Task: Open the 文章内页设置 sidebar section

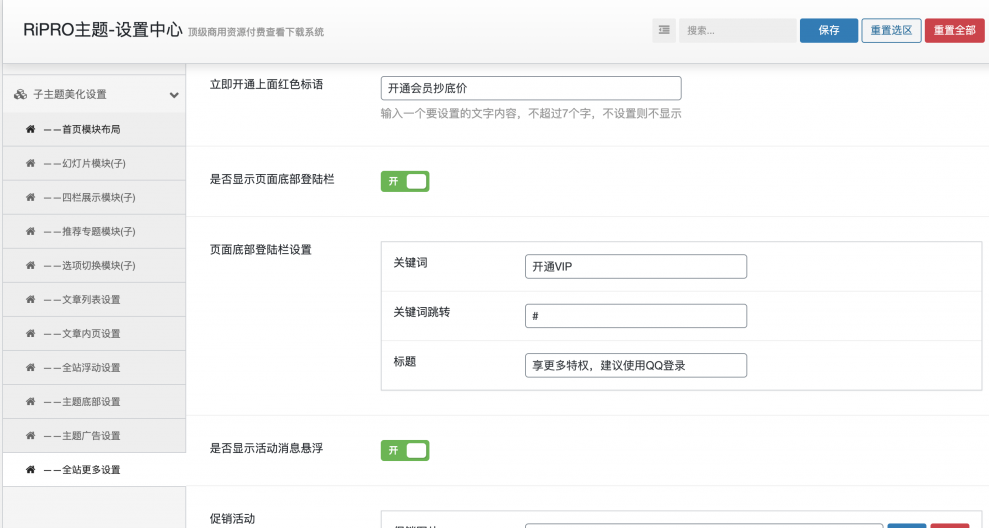Action: pos(90,333)
